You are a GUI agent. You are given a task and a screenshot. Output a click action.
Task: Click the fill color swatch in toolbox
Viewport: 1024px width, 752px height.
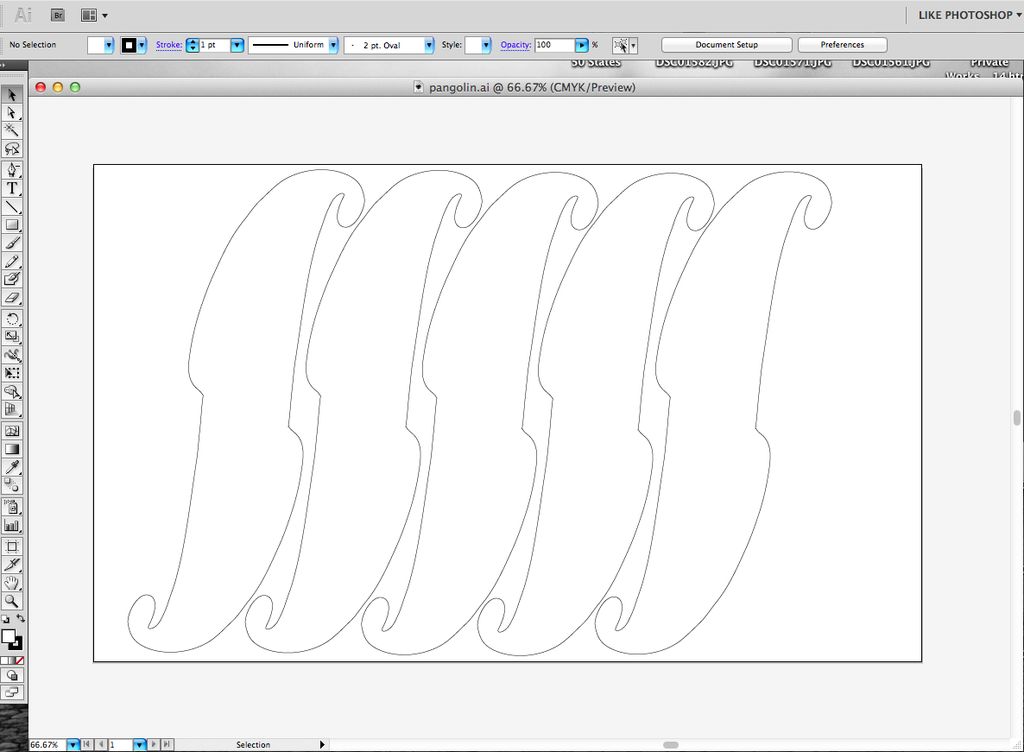tap(8, 636)
